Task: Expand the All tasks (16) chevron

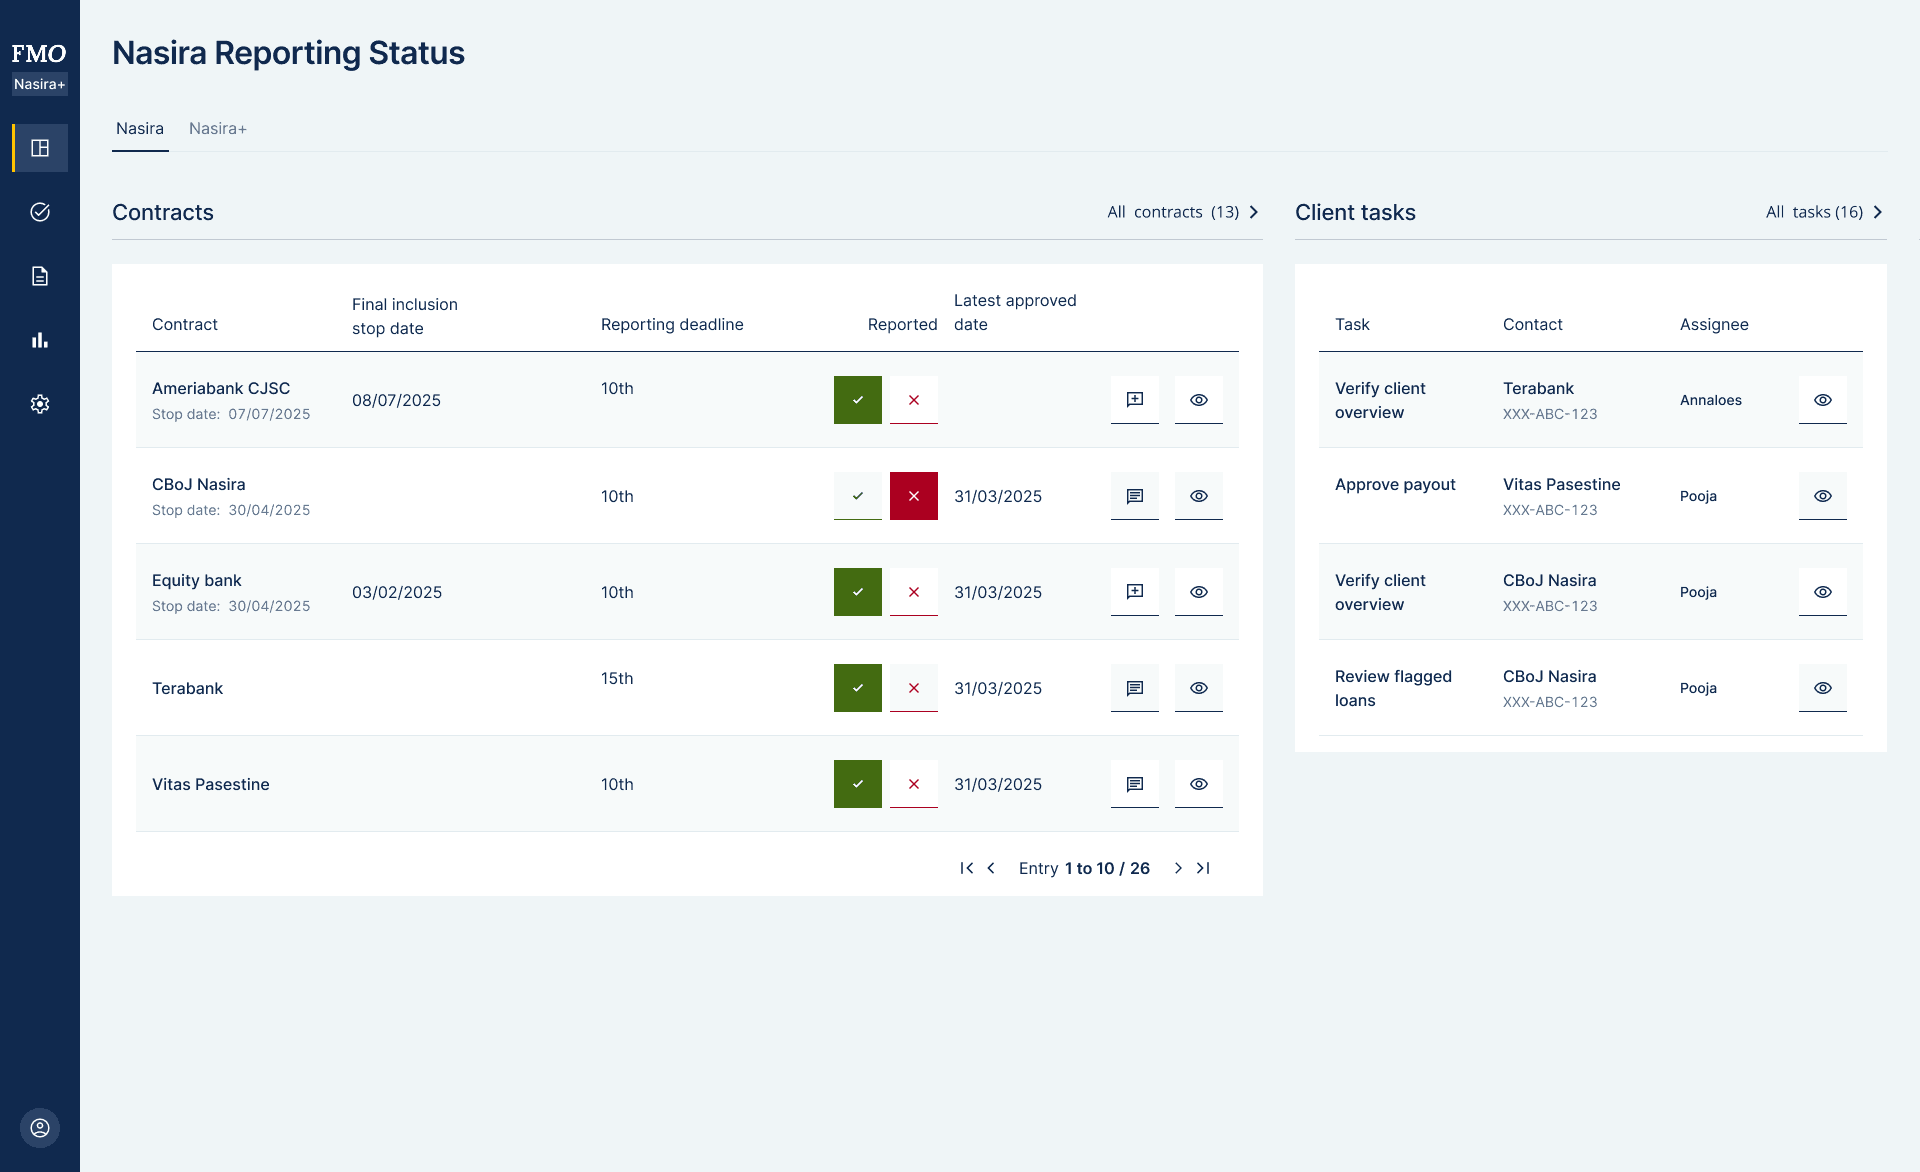Action: point(1878,212)
